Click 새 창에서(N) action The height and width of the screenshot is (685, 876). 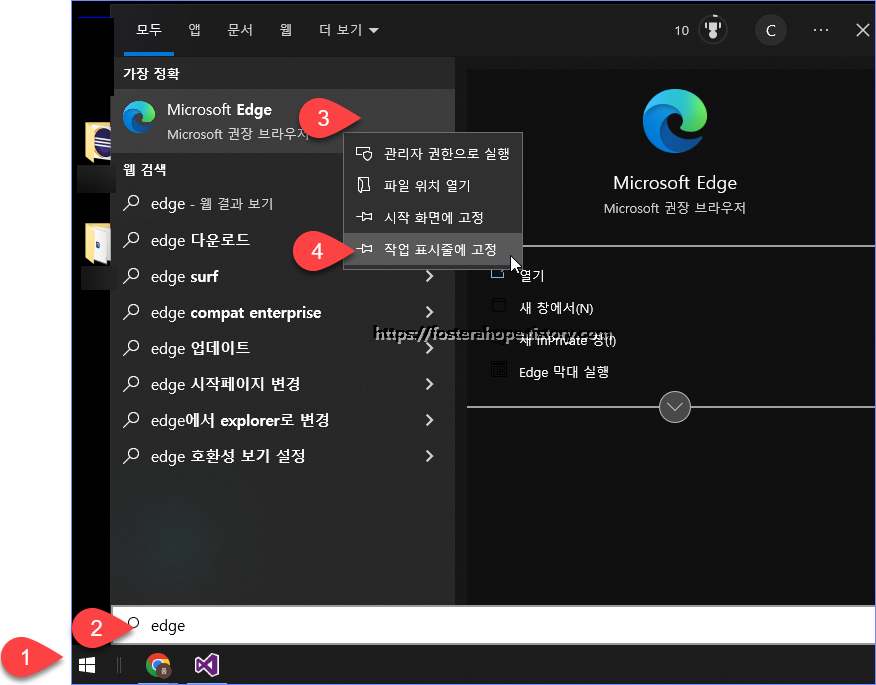[556, 308]
